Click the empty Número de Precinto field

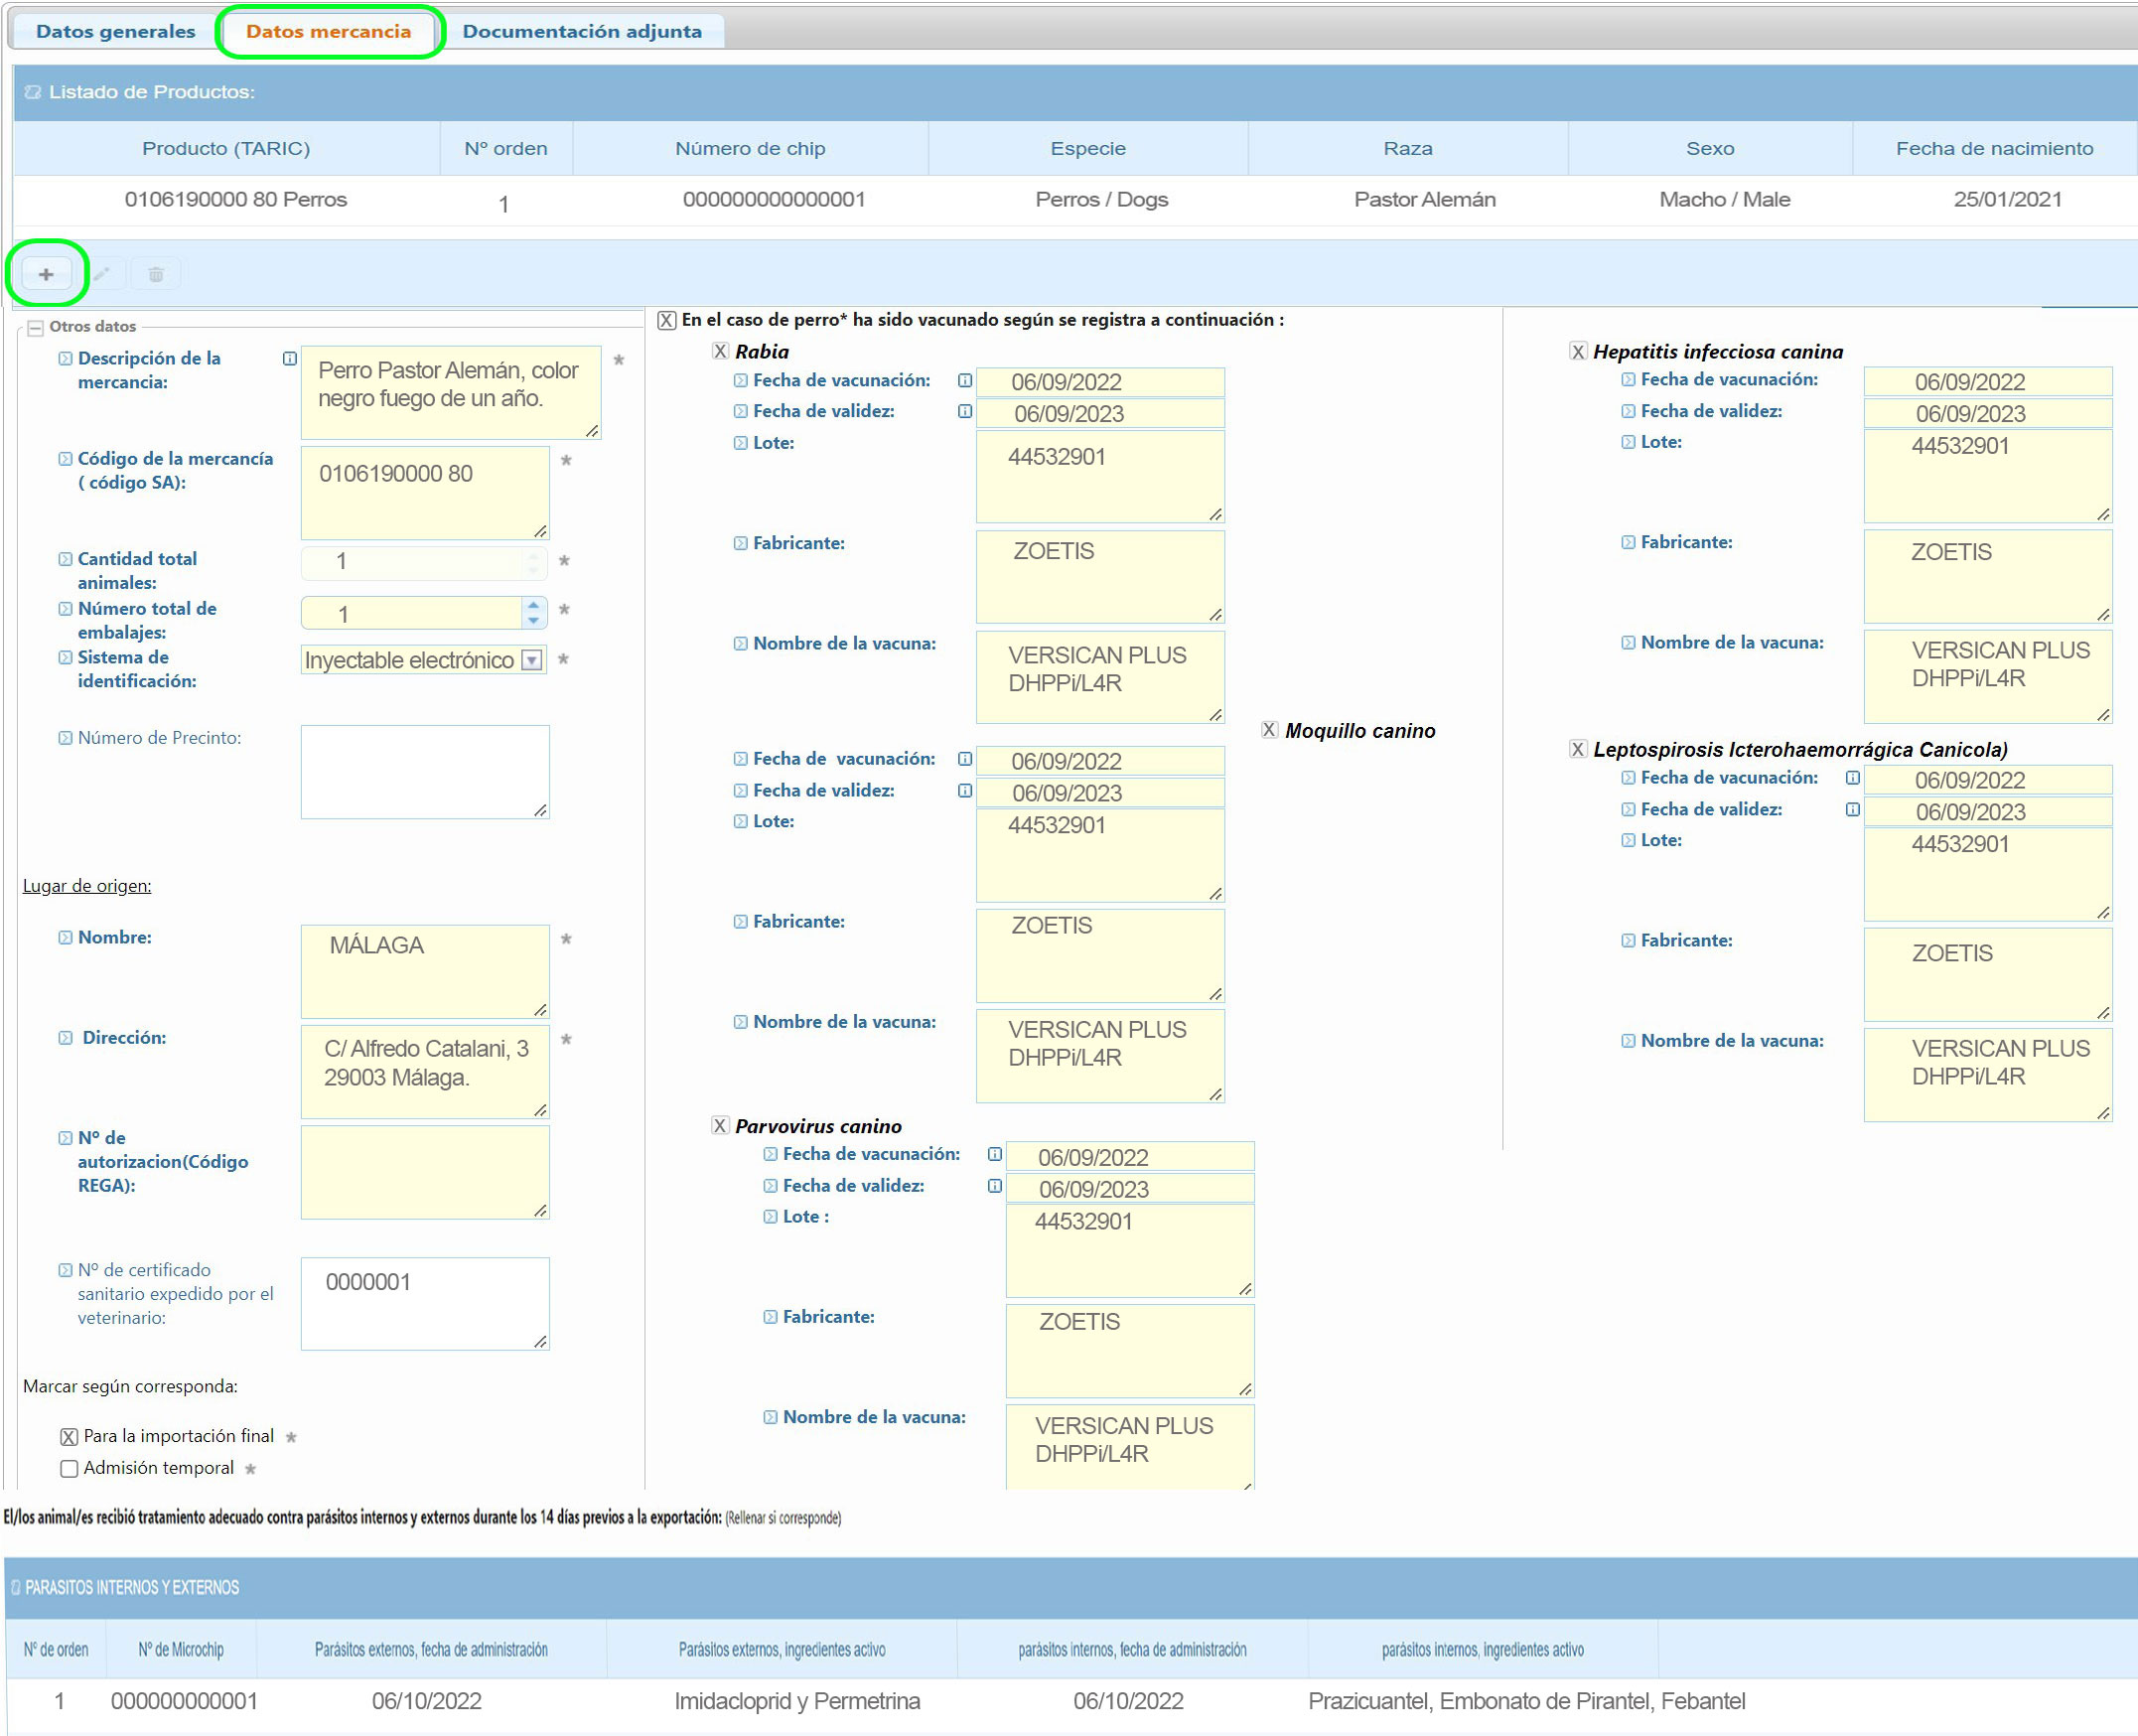click(x=425, y=772)
